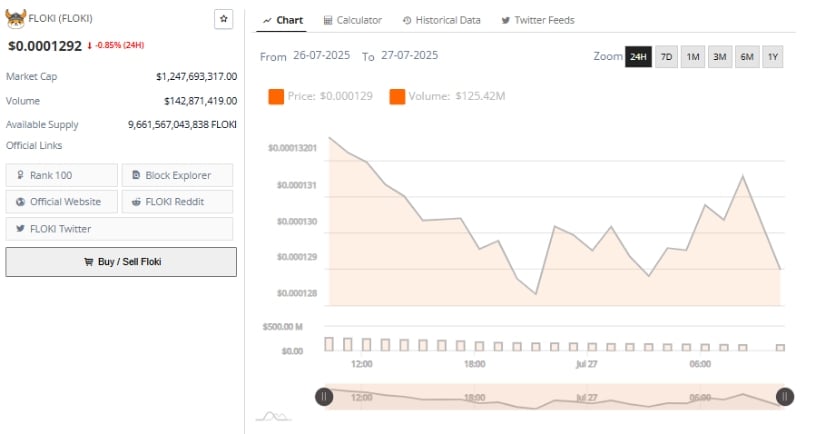Click the orange Price color swatch

[276, 96]
